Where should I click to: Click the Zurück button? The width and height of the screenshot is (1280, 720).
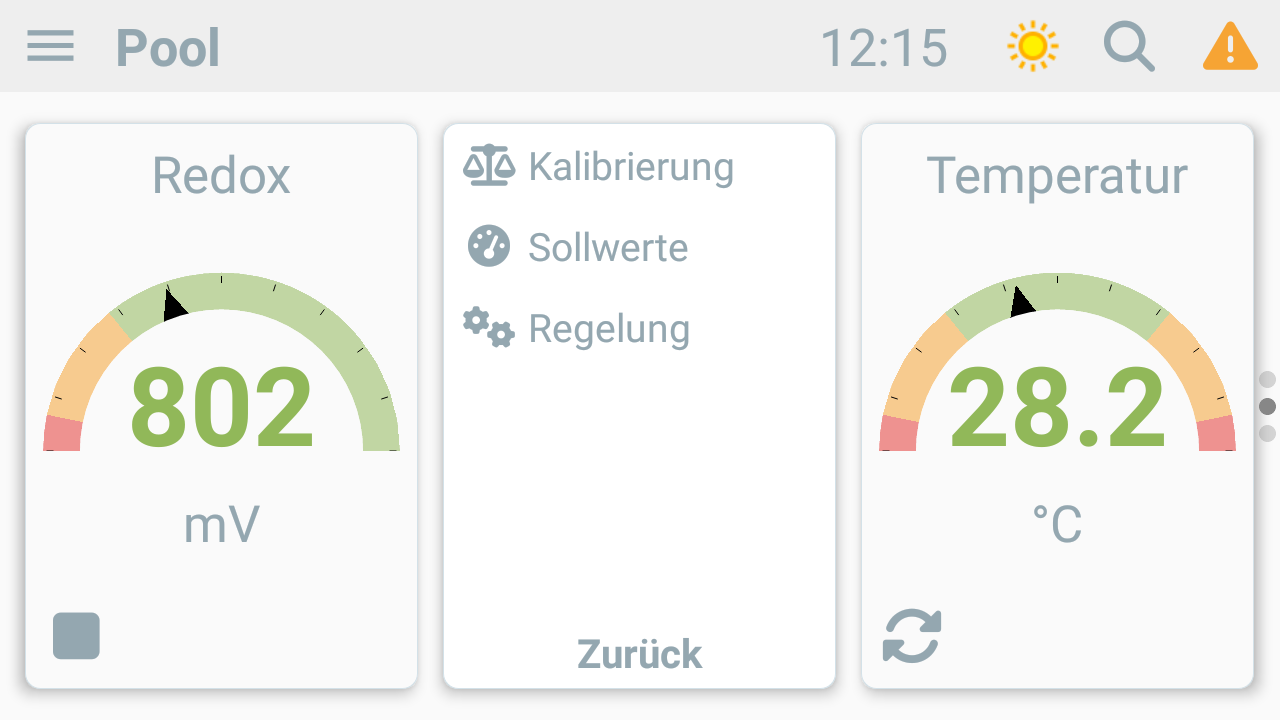pyautogui.click(x=640, y=654)
